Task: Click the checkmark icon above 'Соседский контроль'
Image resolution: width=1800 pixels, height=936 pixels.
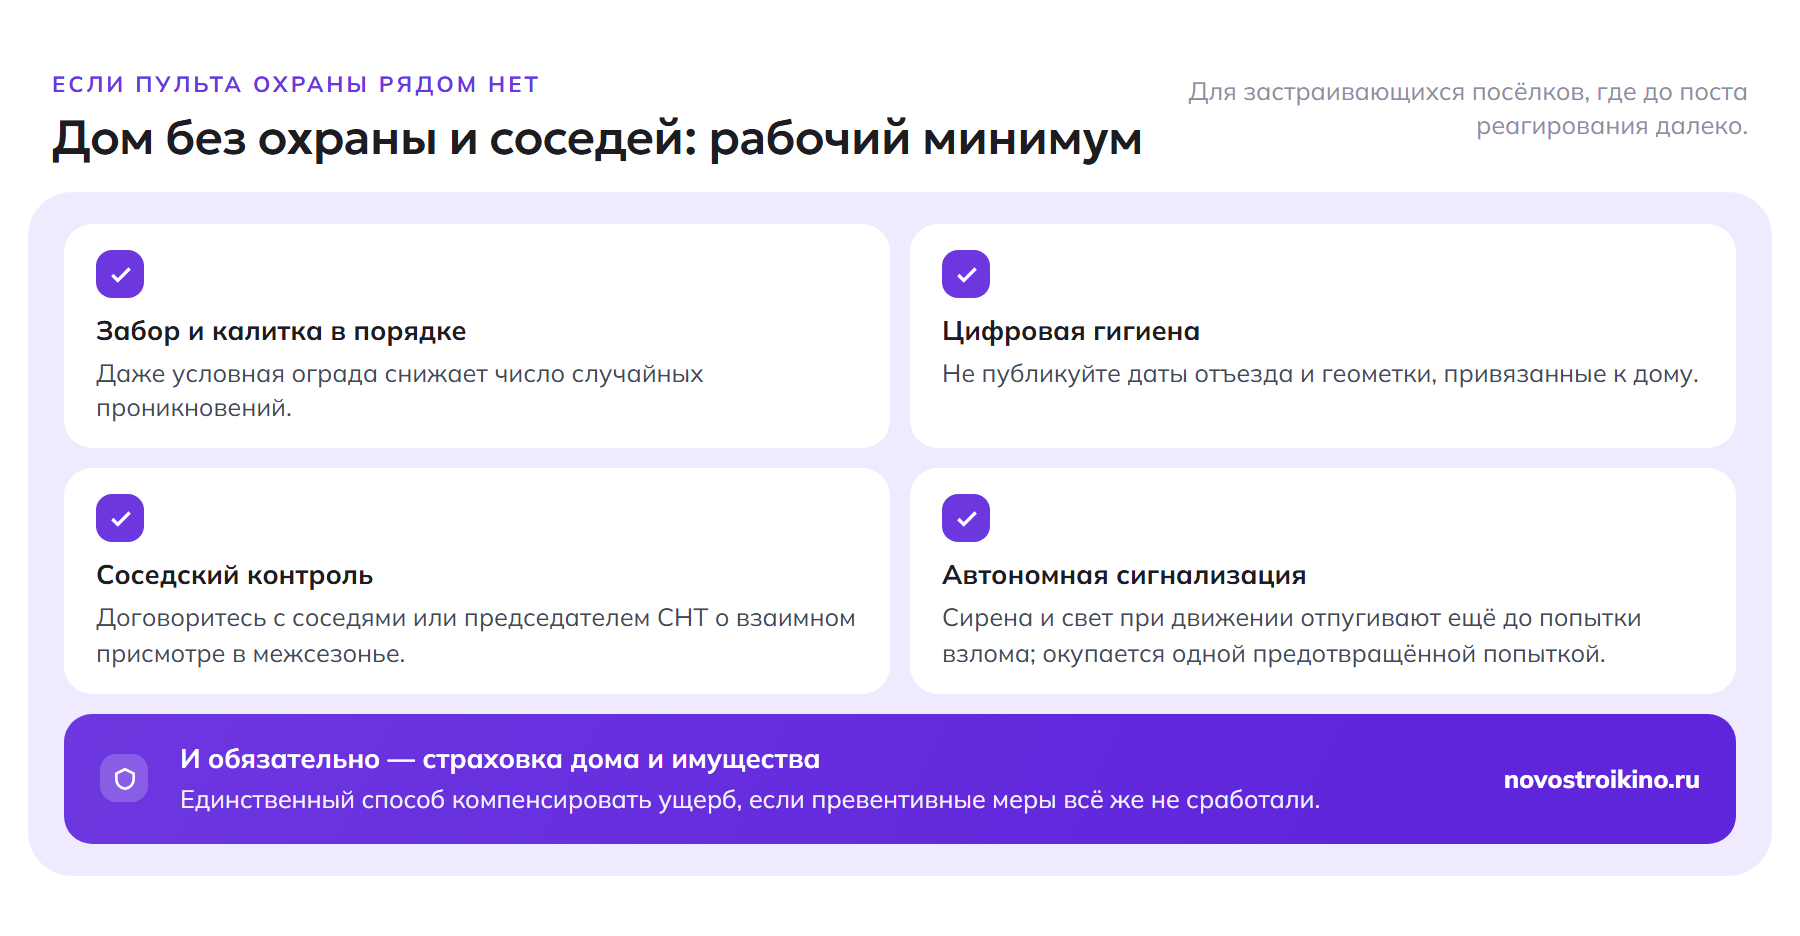Action: pyautogui.click(x=120, y=518)
